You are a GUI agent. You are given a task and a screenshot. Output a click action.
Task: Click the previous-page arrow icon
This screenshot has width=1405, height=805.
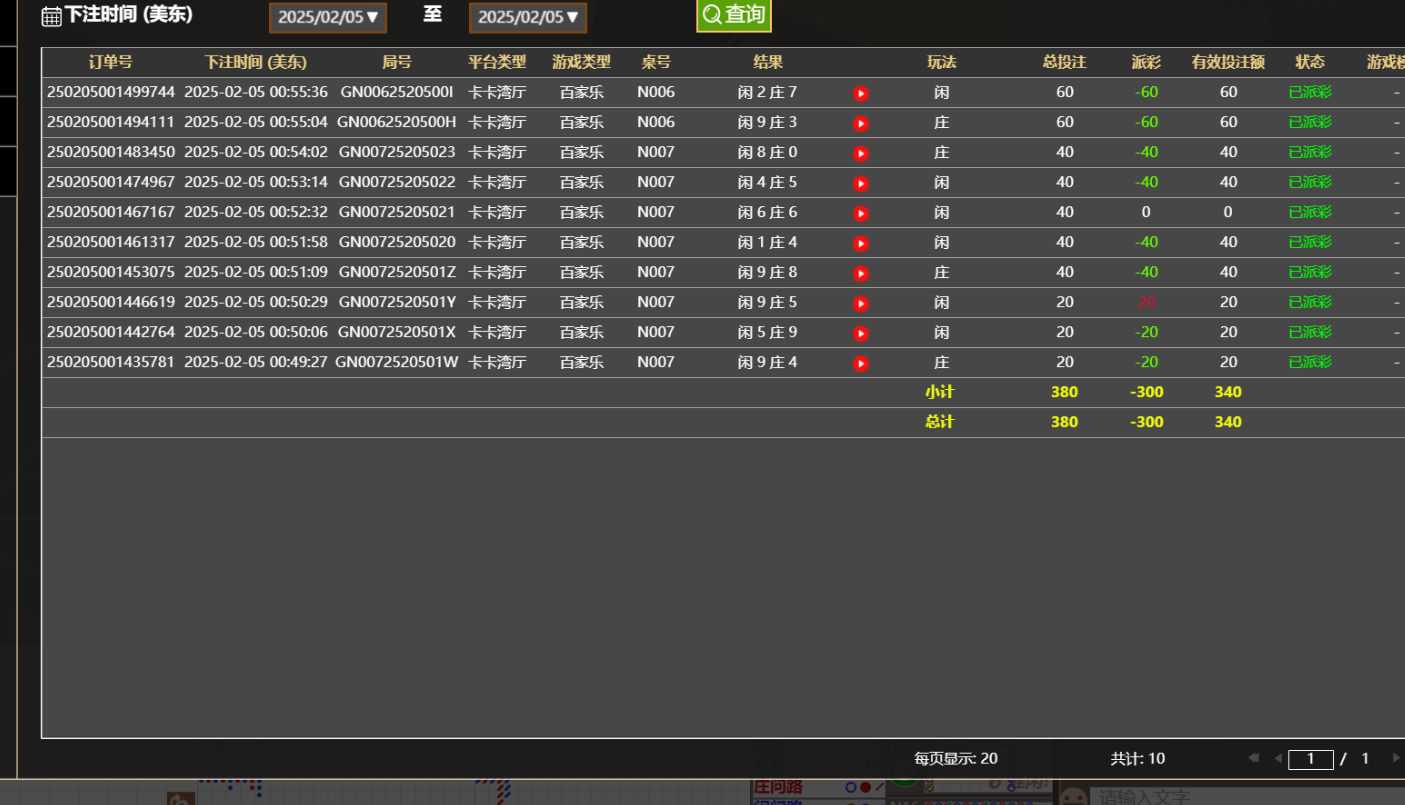tap(1279, 758)
